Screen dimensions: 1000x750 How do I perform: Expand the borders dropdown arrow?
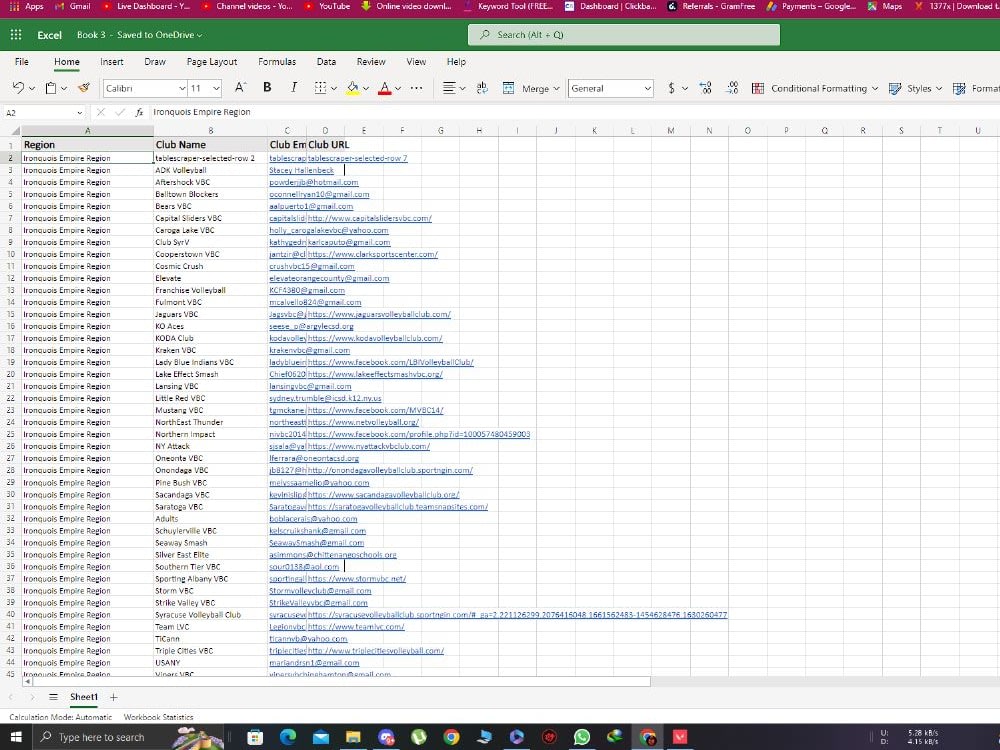pyautogui.click(x=334, y=89)
